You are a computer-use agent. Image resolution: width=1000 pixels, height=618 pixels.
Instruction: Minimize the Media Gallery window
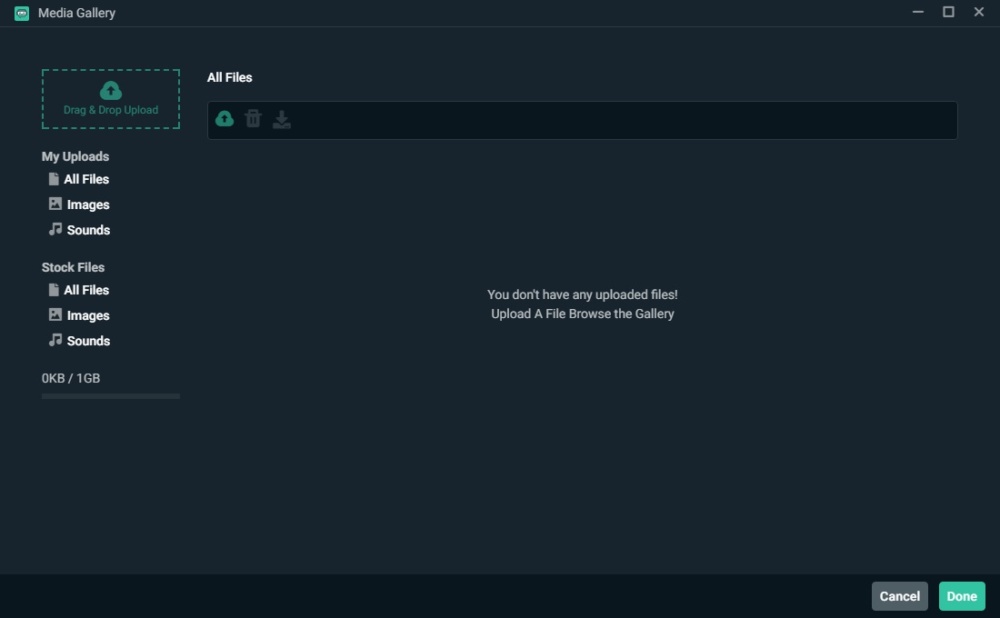(918, 12)
